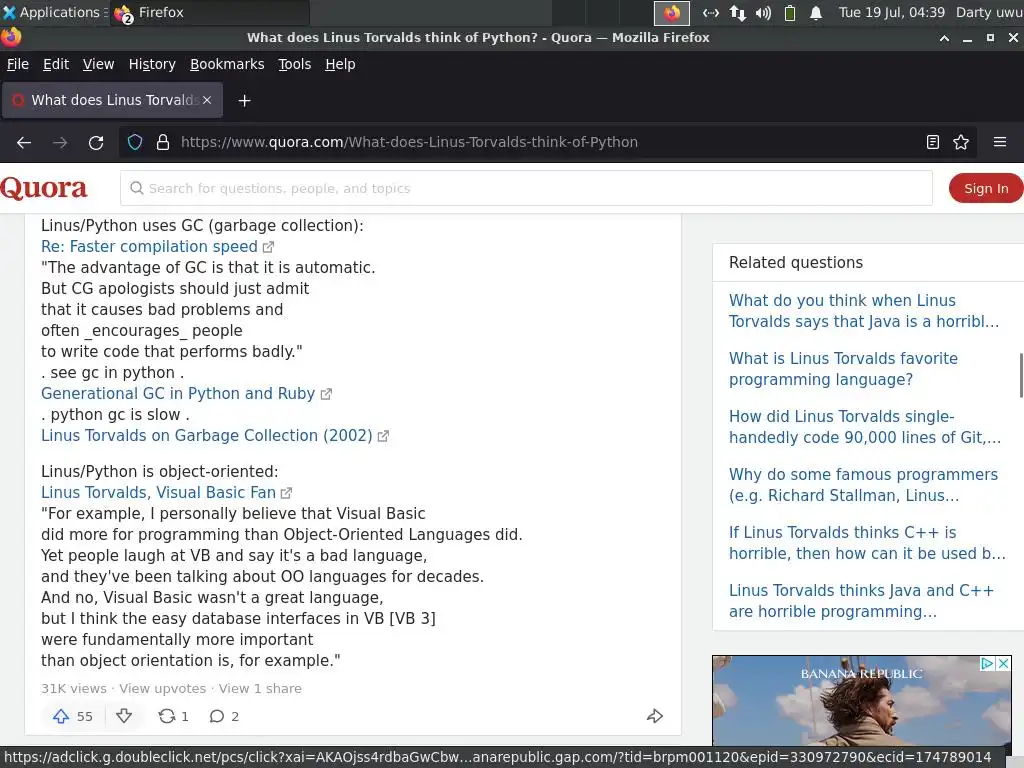Open the volume control in system tray
This screenshot has width=1024, height=768.
[x=763, y=12]
